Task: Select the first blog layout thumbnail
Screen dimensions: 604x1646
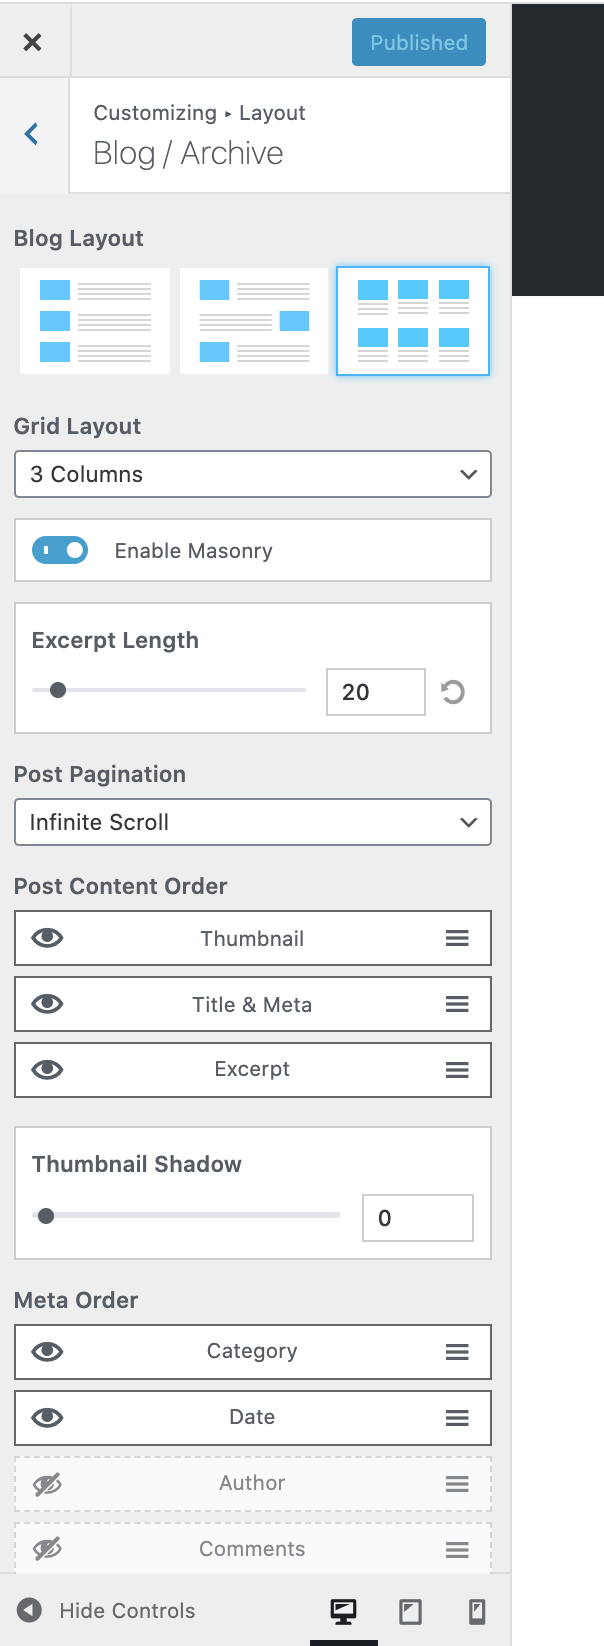Action: tap(95, 321)
